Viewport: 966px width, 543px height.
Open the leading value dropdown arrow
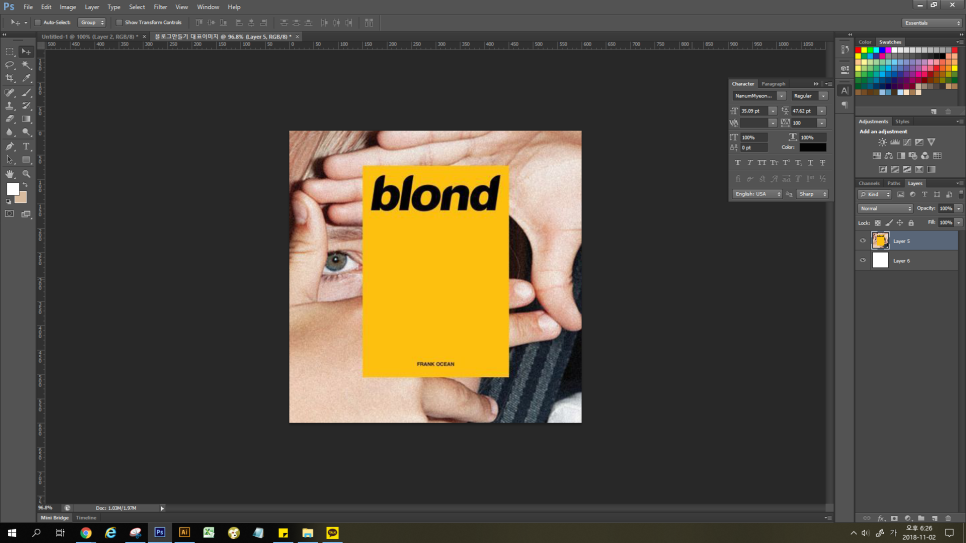pyautogui.click(x=822, y=111)
